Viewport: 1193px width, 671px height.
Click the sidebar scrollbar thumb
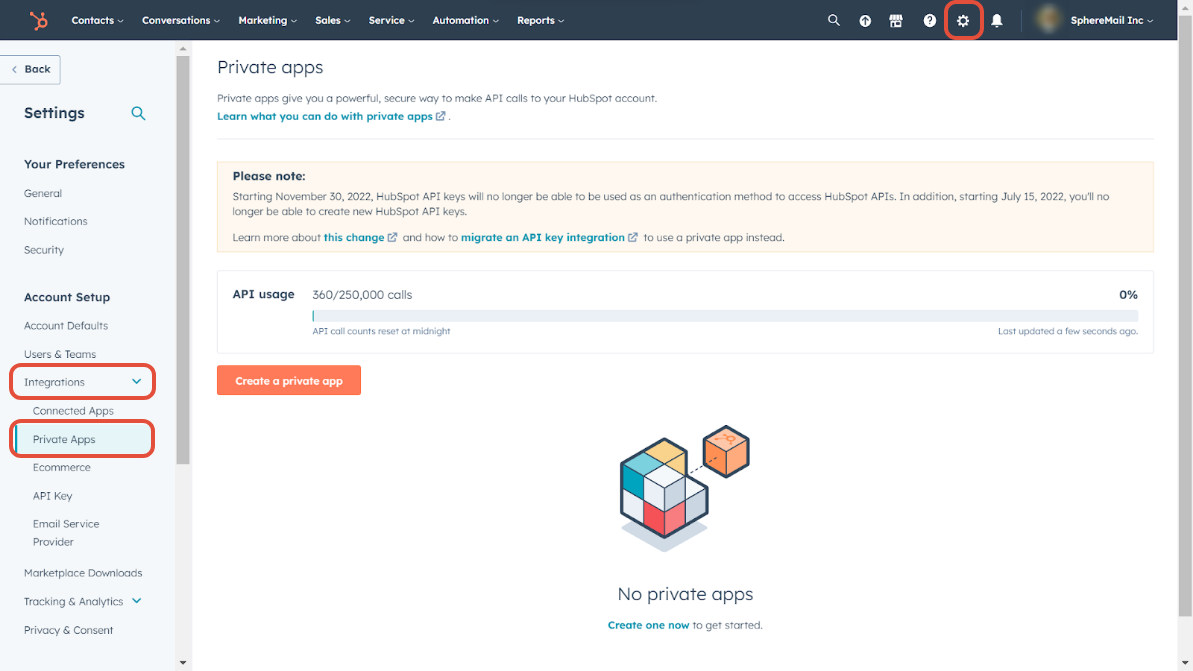[x=183, y=259]
